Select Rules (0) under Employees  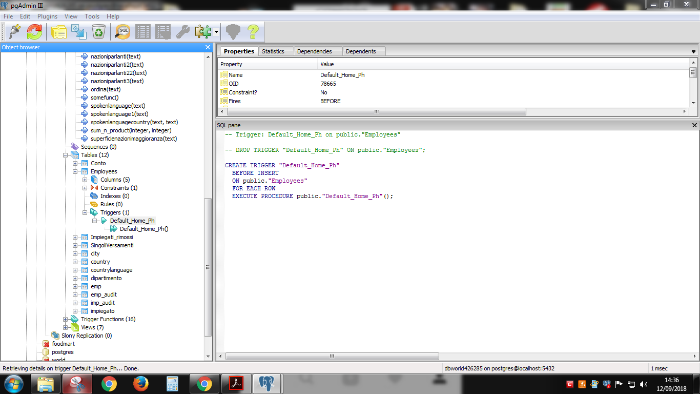click(112, 204)
